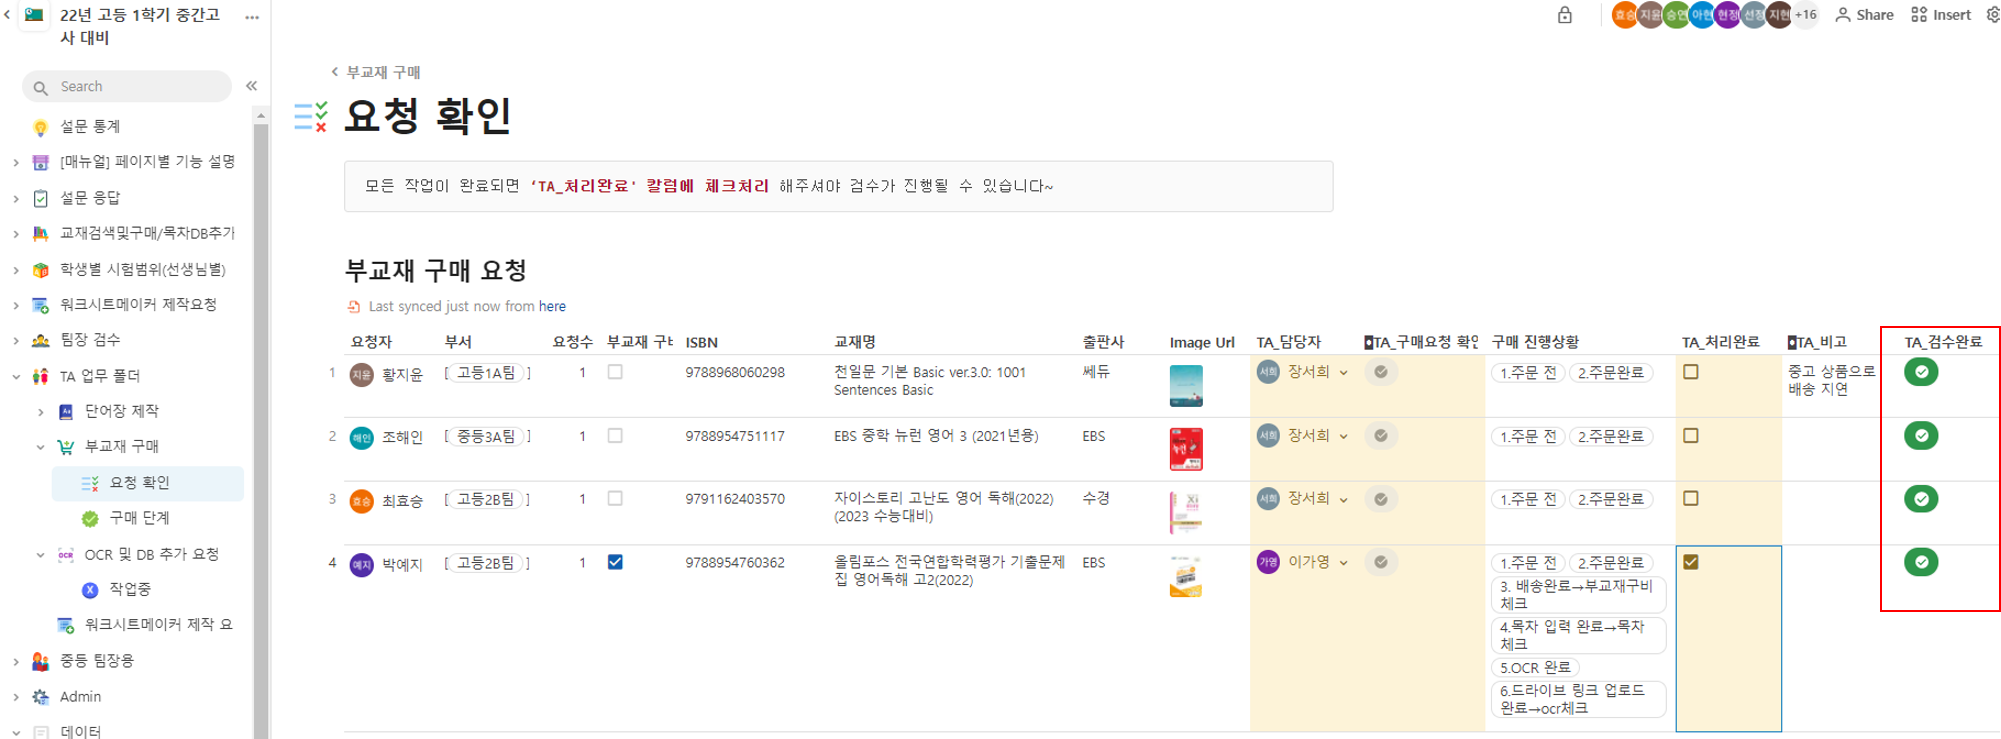Click the sync status icon beside Last synced
The image size is (2001, 739).
point(353,306)
